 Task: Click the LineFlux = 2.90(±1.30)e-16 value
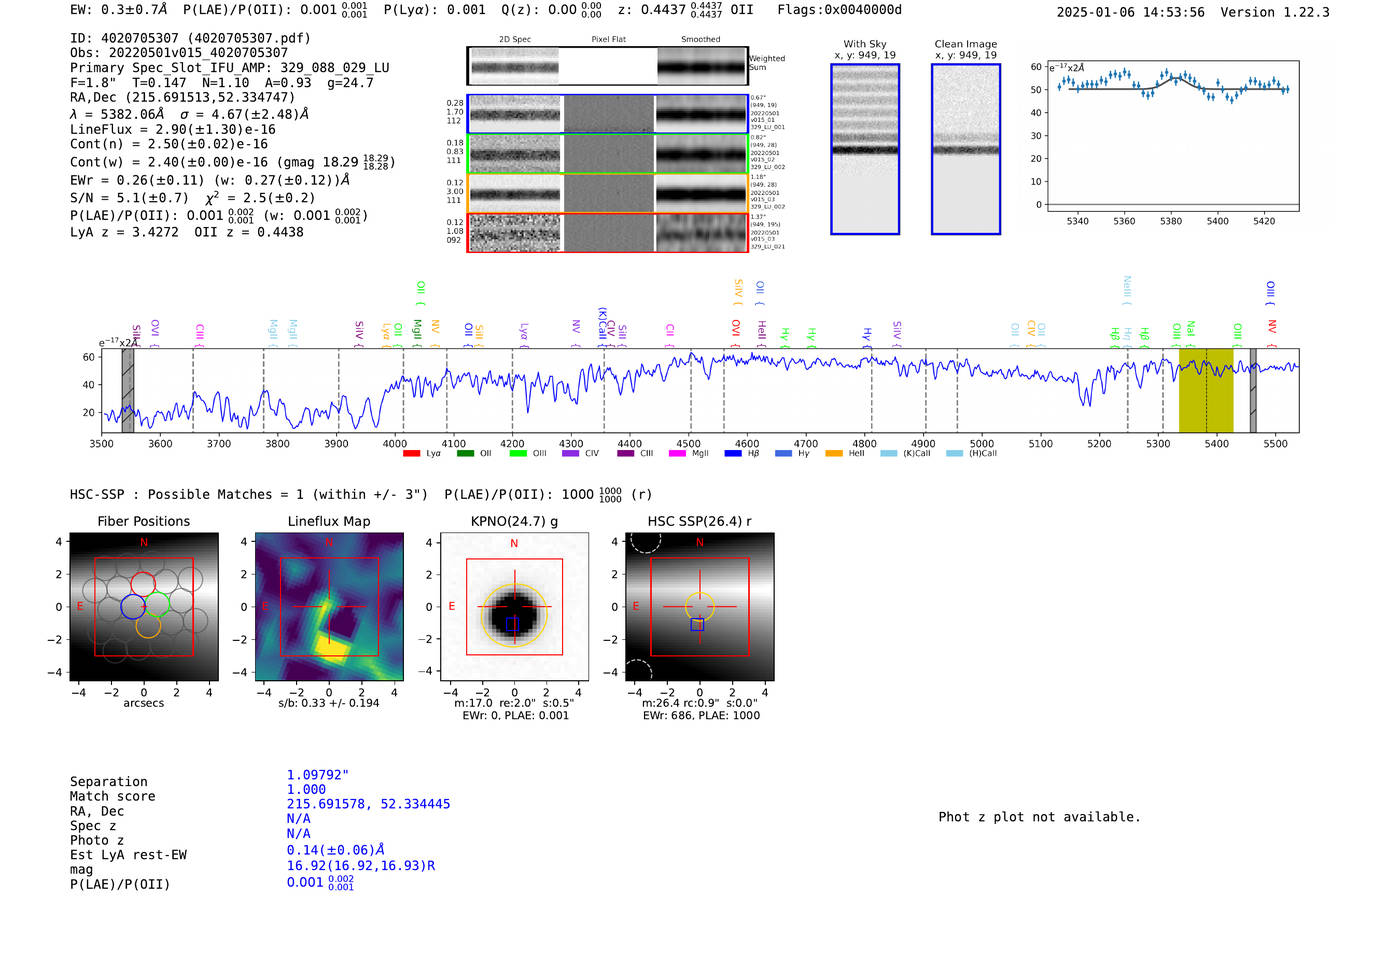pyautogui.click(x=173, y=129)
